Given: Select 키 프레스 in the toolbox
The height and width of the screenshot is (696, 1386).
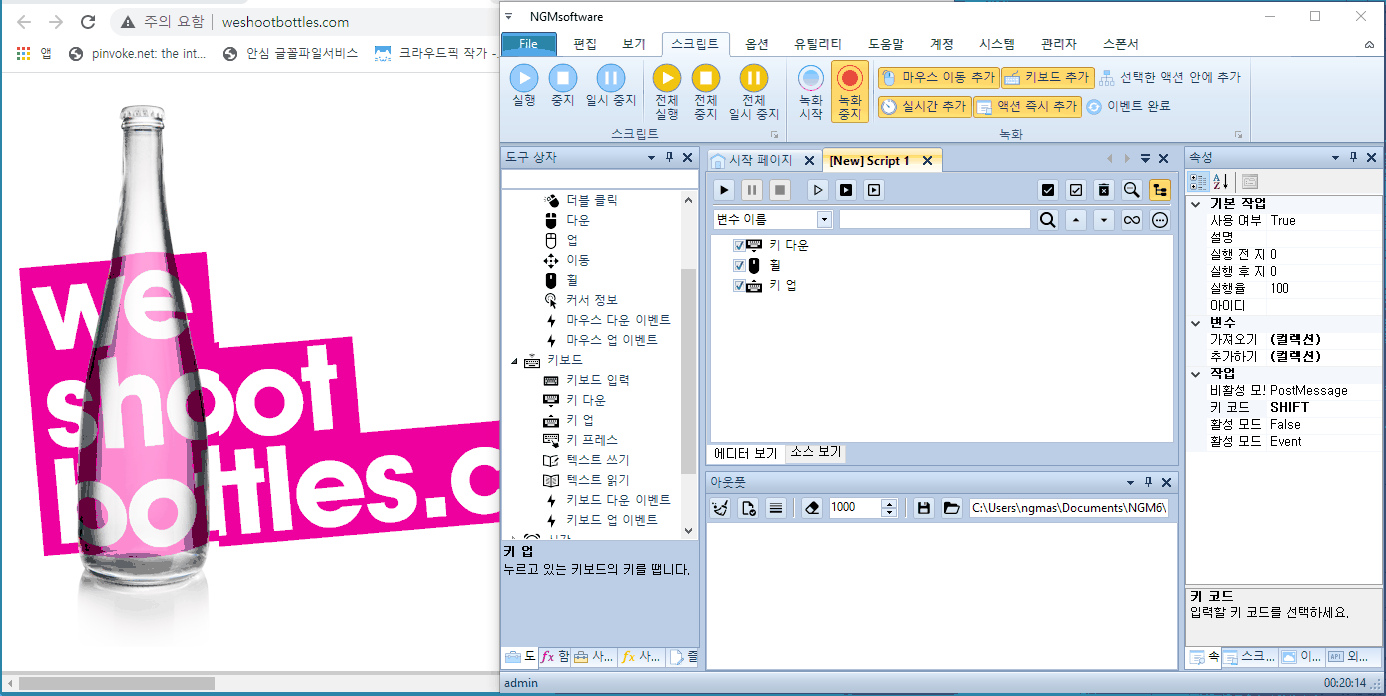Looking at the screenshot, I should coord(592,440).
